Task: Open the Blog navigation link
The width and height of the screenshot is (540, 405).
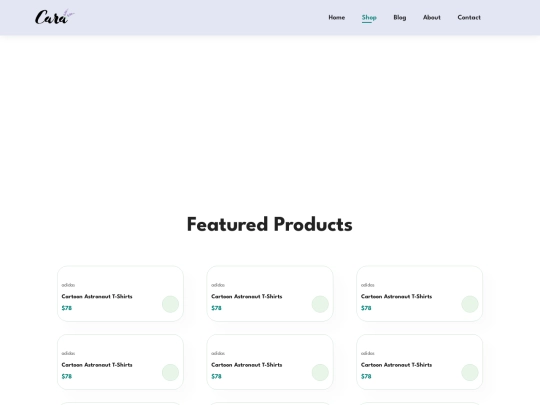Action: pyautogui.click(x=399, y=18)
